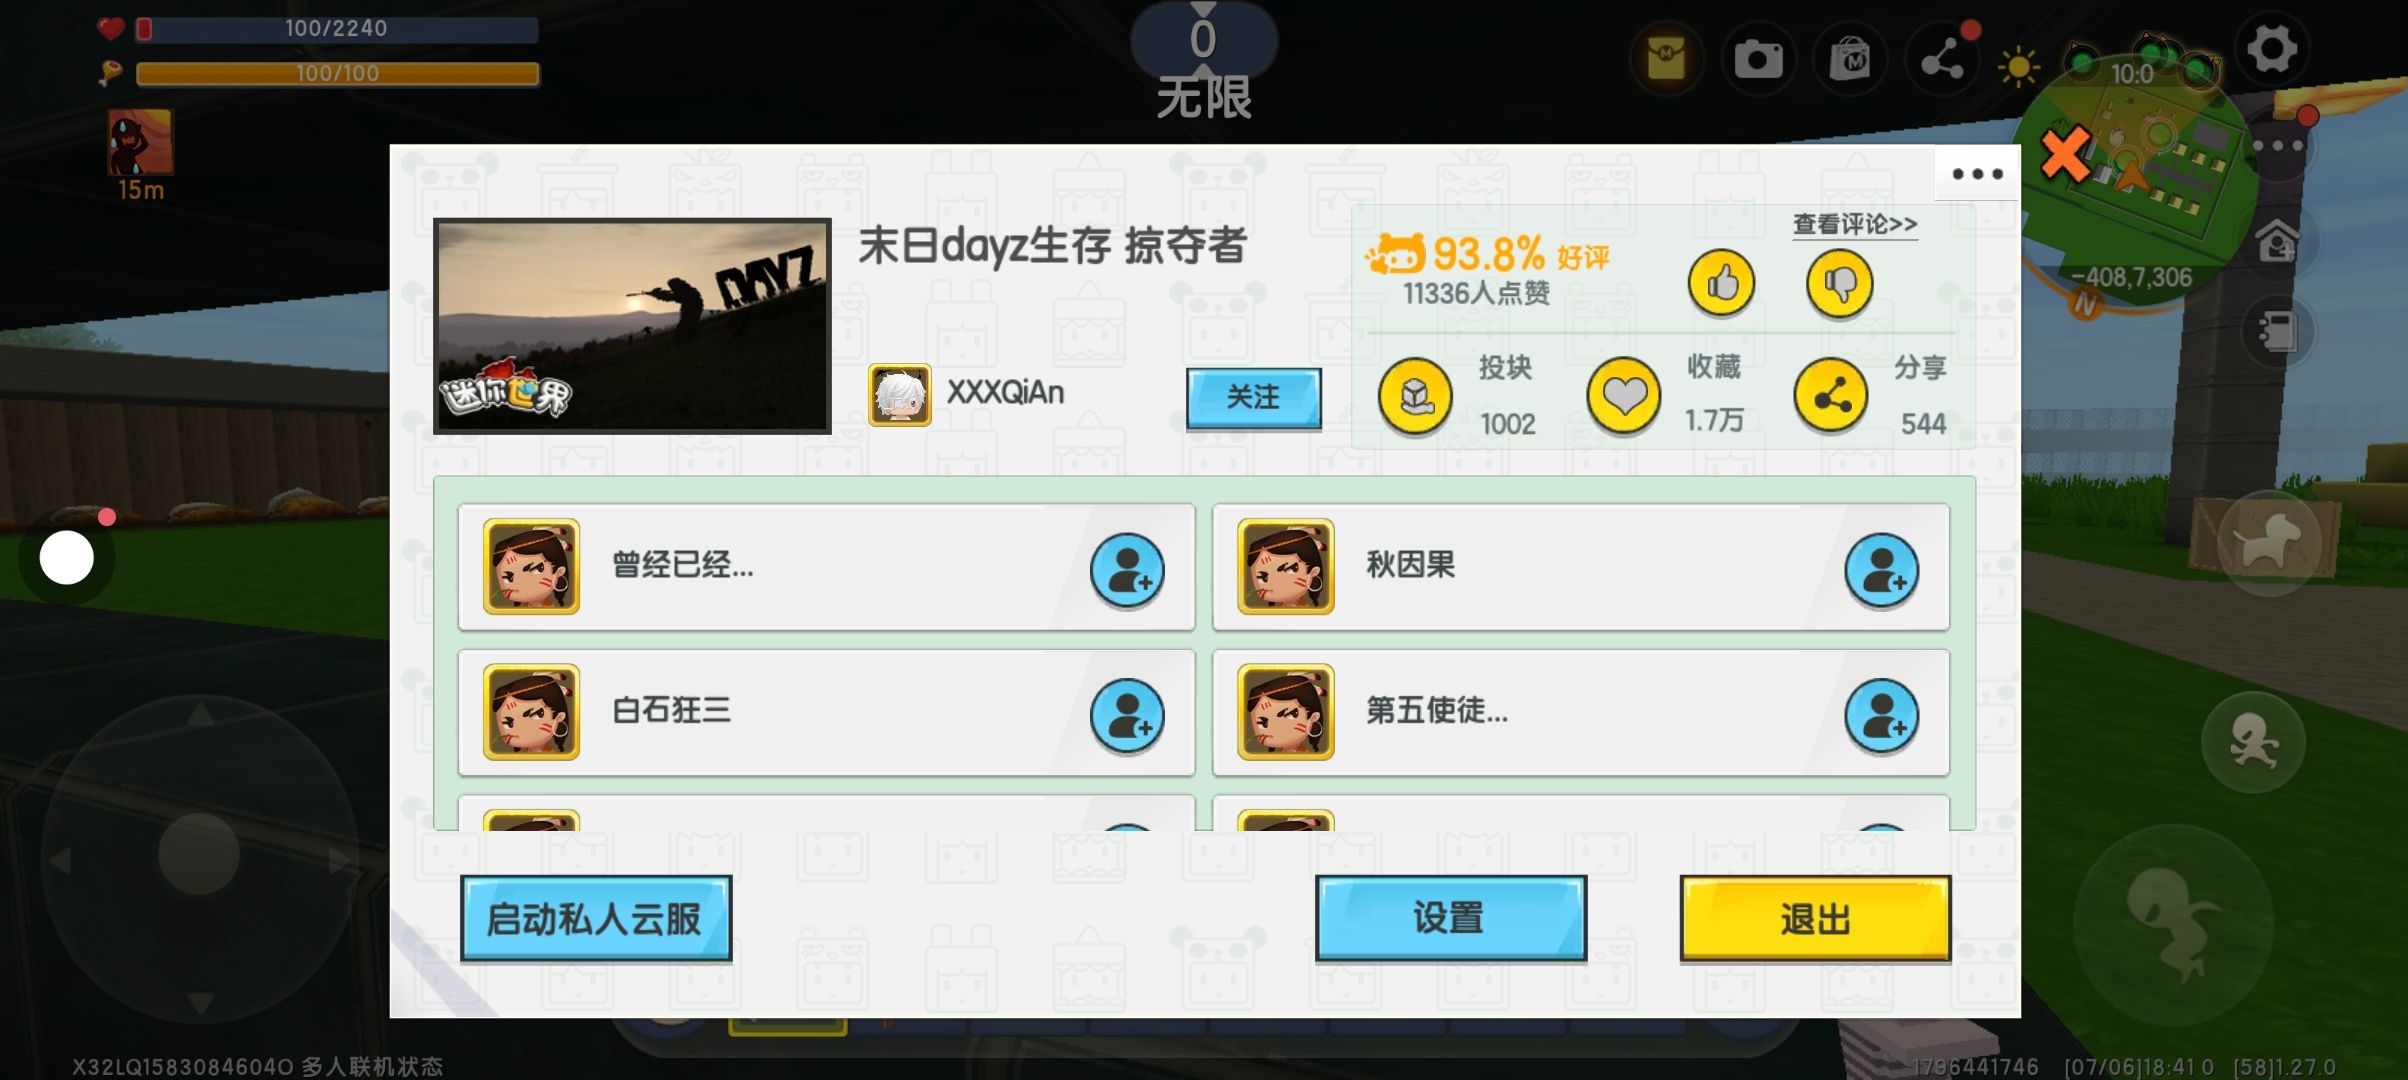The image size is (2408, 1080).
Task: Tap the yellow share icon
Action: tap(1830, 396)
